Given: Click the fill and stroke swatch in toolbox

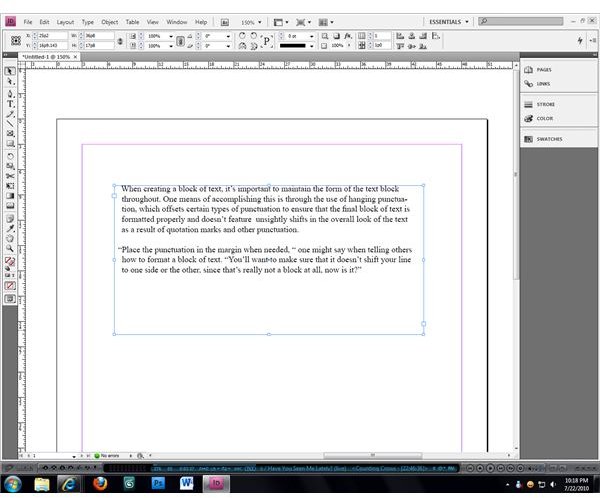Looking at the screenshot, I should point(10,261).
